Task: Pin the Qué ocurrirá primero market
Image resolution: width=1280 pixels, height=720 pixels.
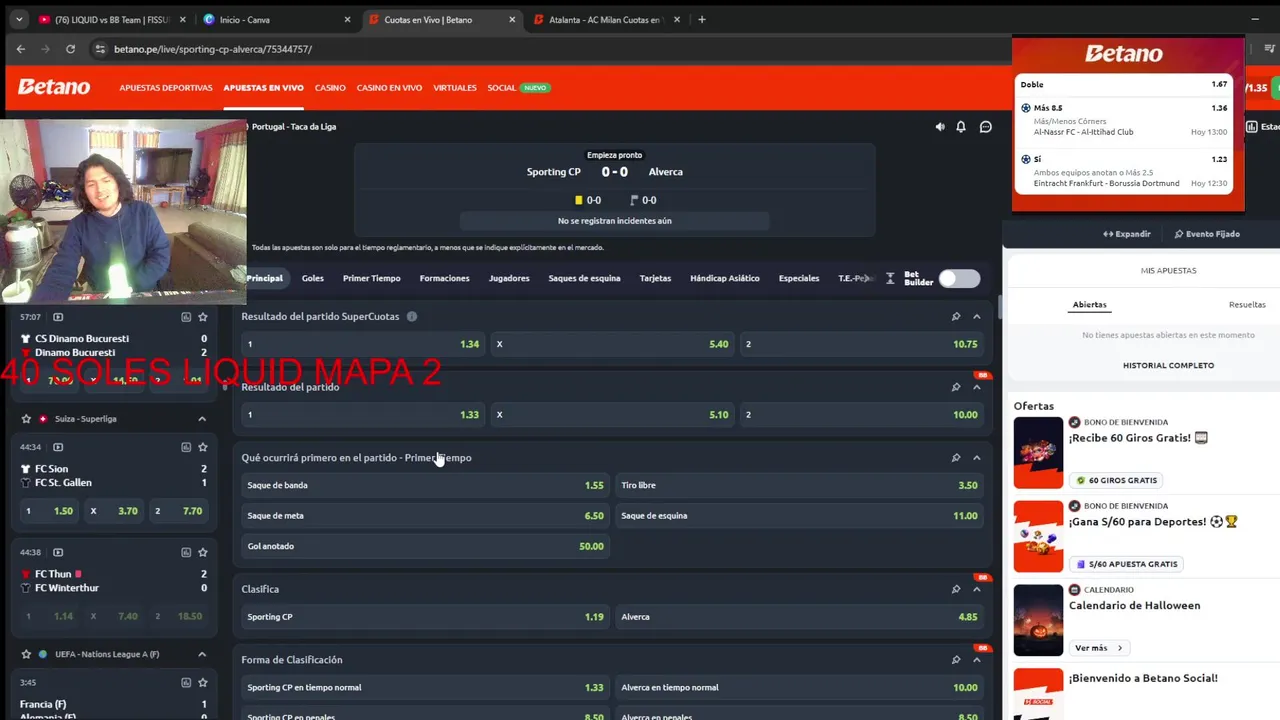Action: [x=956, y=458]
